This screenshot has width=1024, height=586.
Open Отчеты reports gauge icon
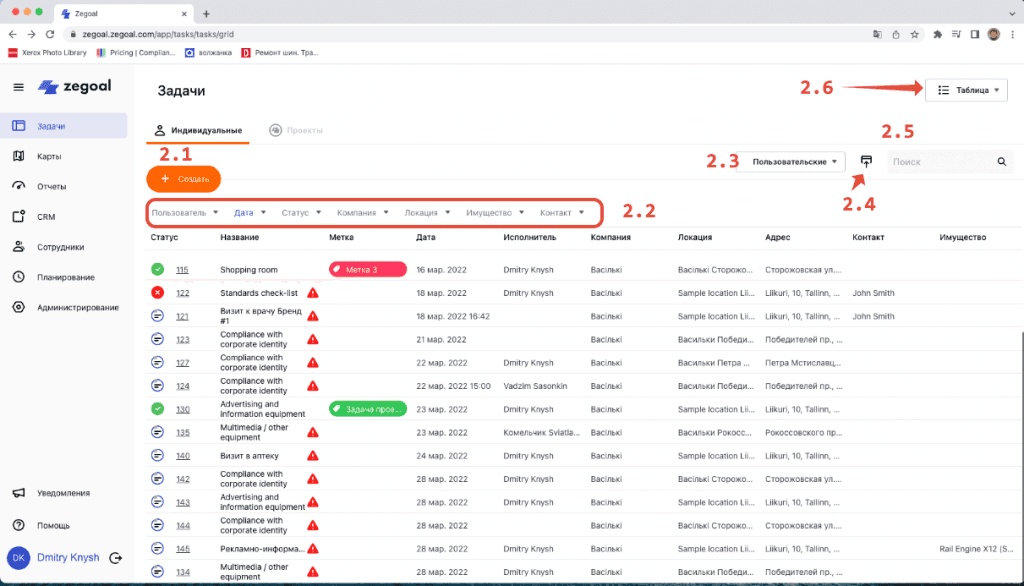[18, 186]
